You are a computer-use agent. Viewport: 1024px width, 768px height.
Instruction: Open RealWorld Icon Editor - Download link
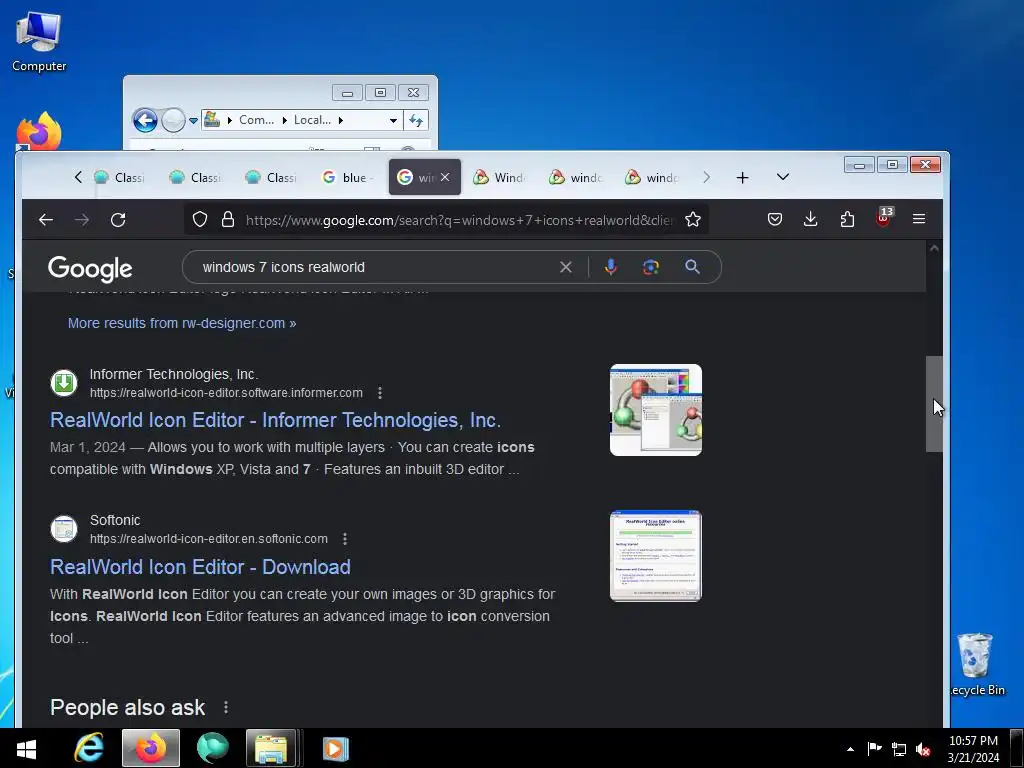coord(200,567)
